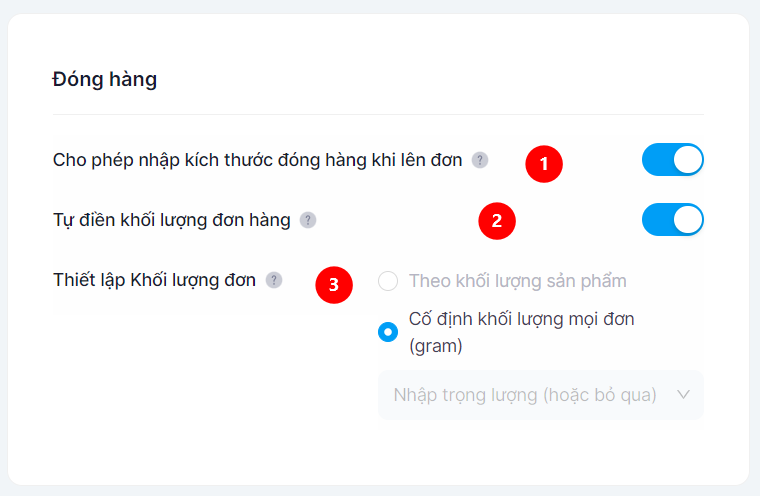Click "Cho phép nhập kích thước đóng hàng" label
The height and width of the screenshot is (496, 760).
(257, 160)
